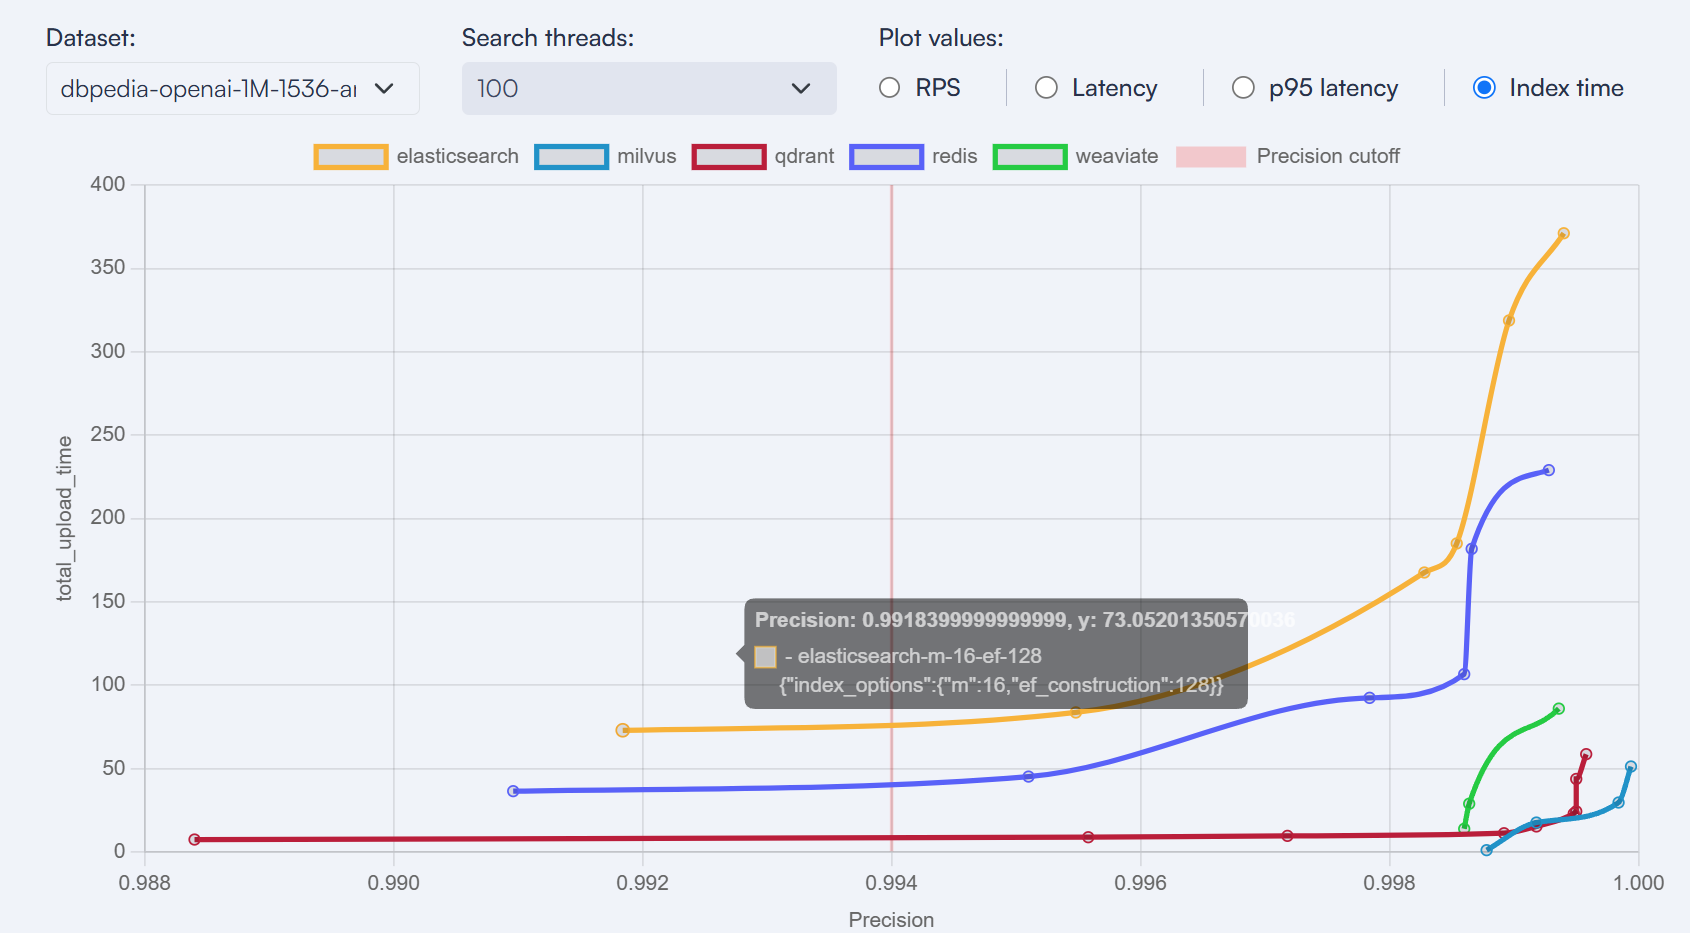
Task: Click the topmost elasticsearch data point near 370
Action: pyautogui.click(x=1564, y=234)
